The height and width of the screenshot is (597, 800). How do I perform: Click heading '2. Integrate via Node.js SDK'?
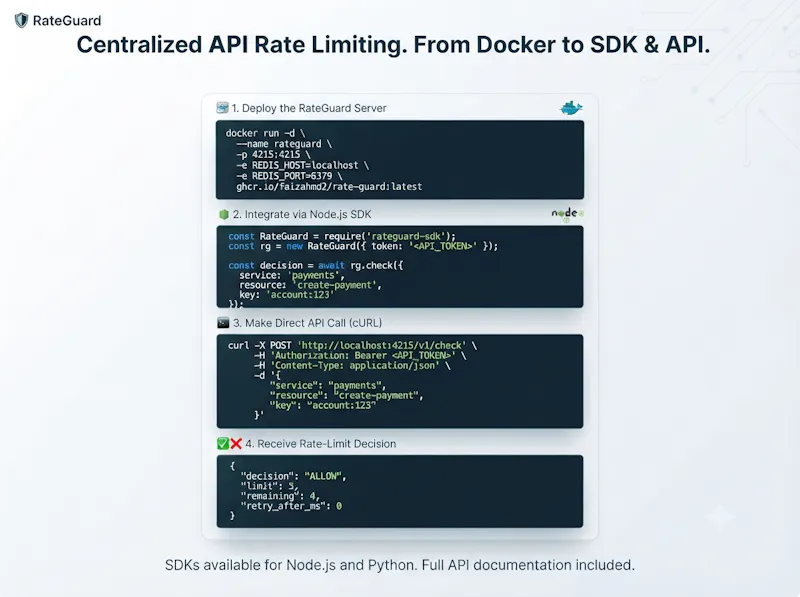click(302, 214)
